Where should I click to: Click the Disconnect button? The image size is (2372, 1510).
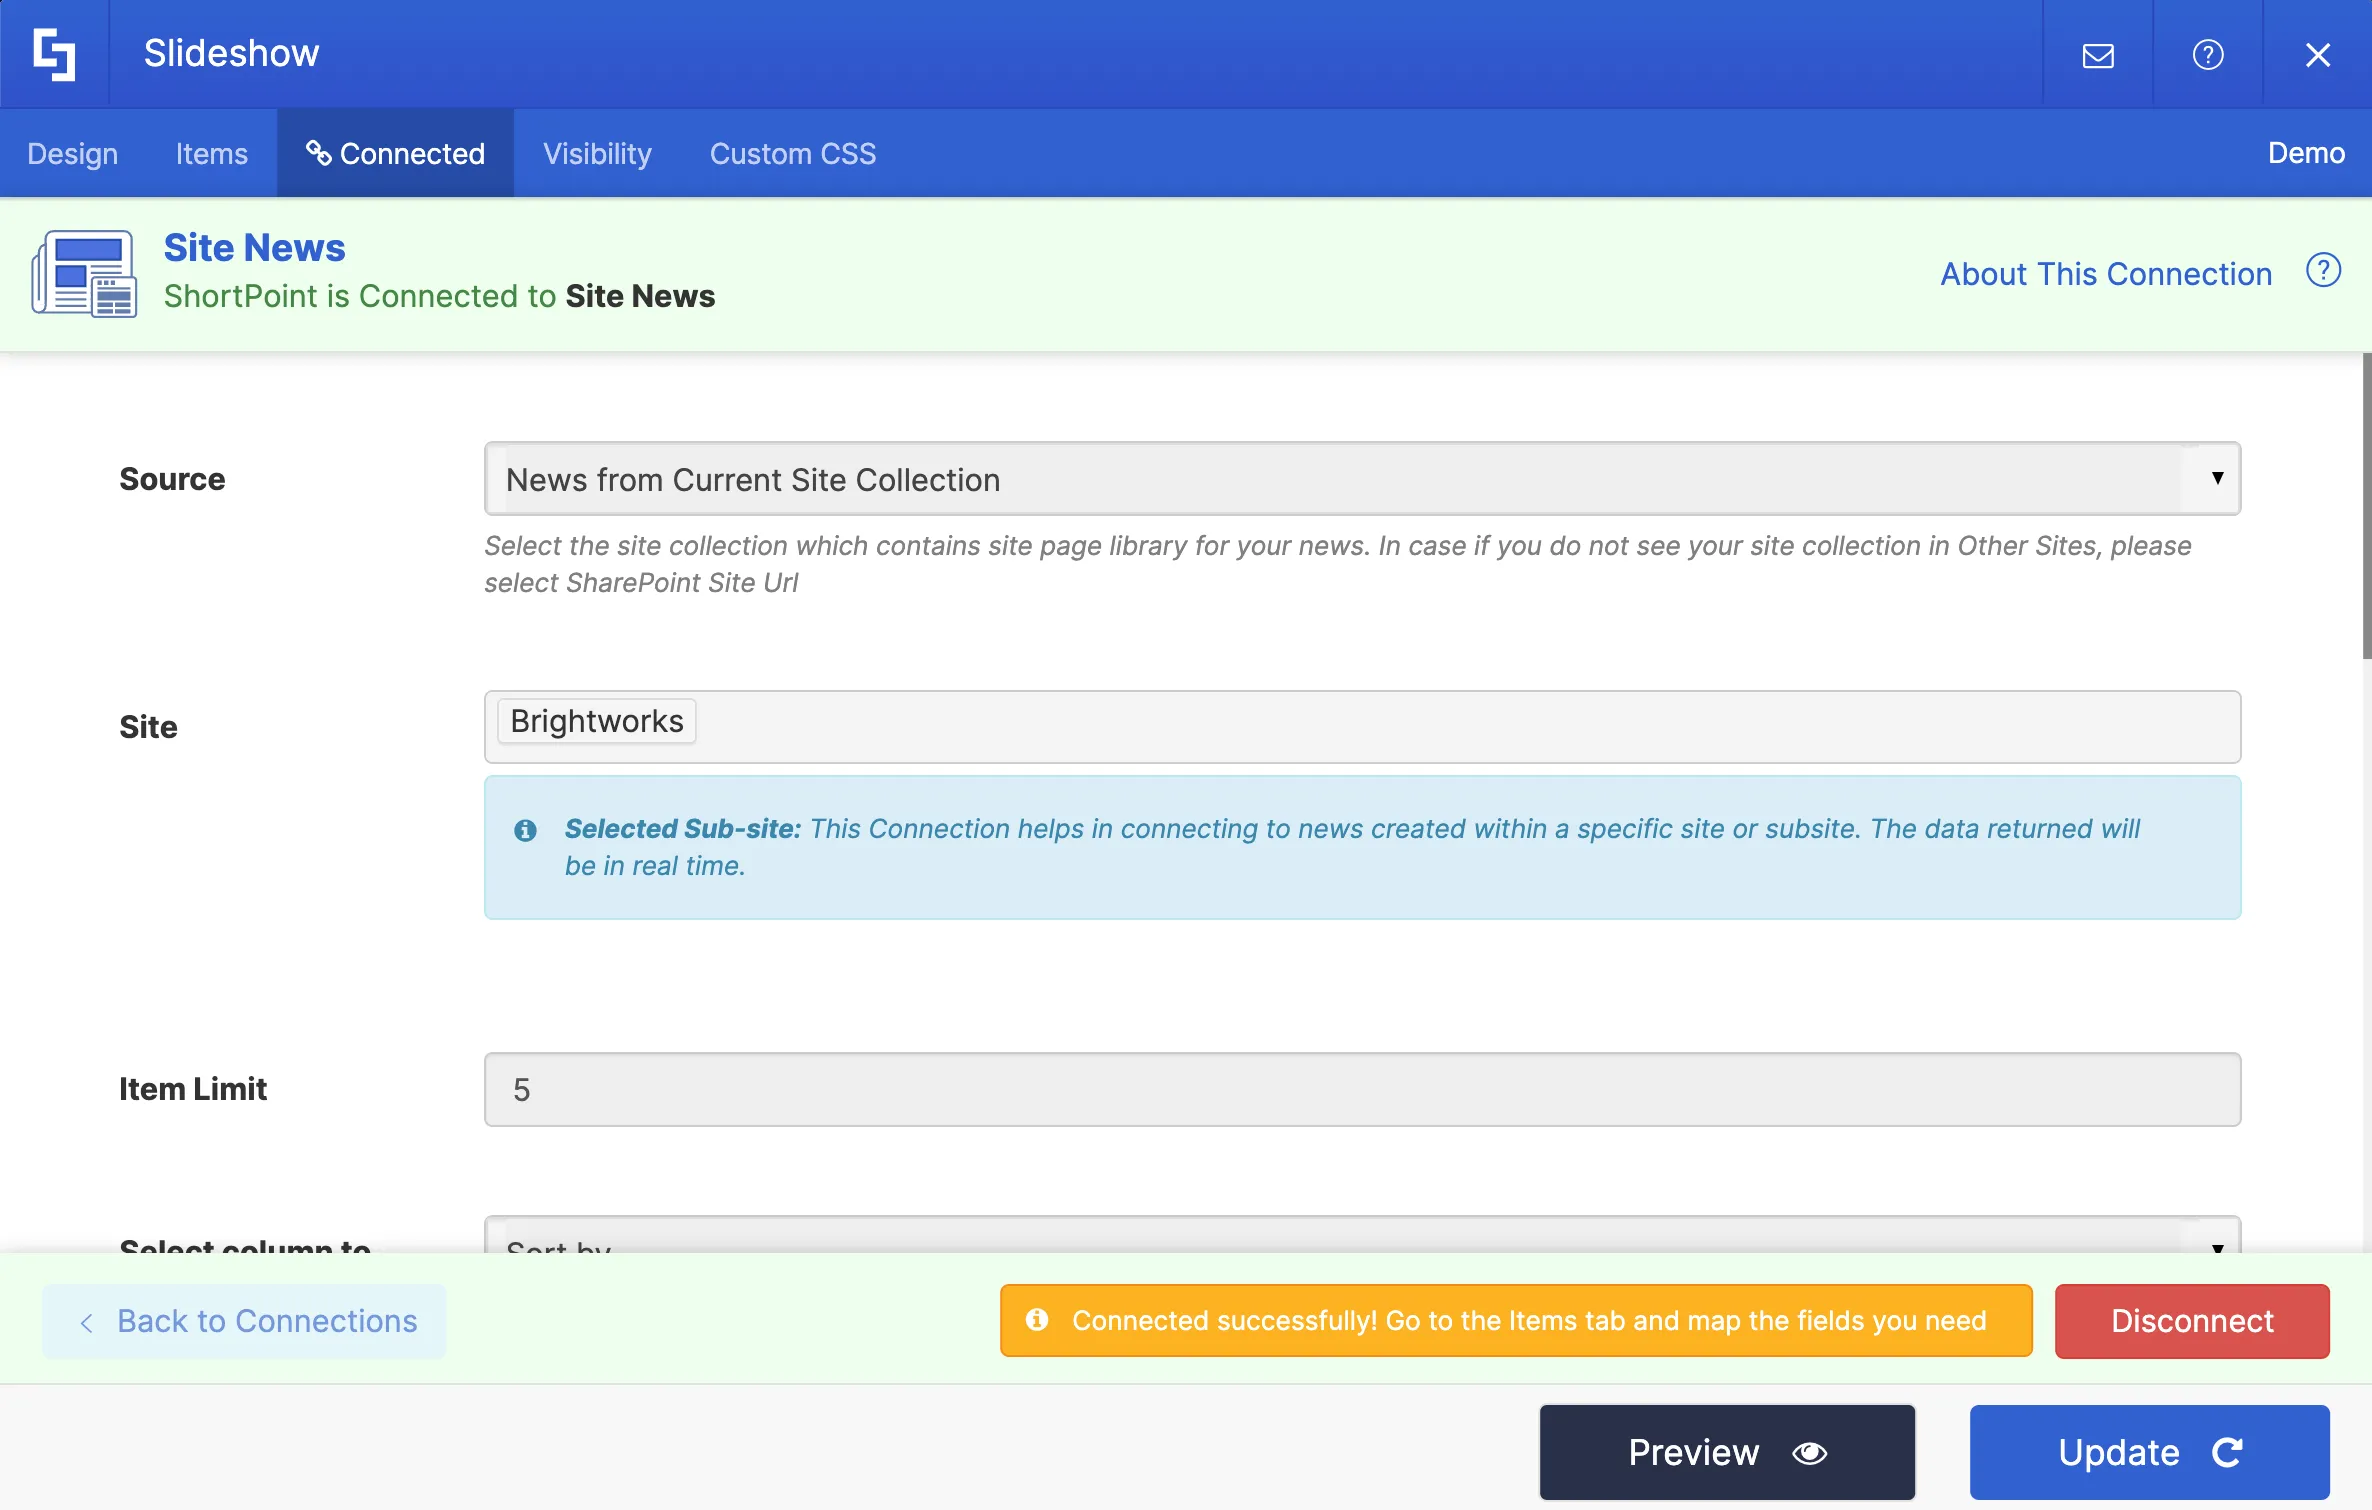(2192, 1321)
